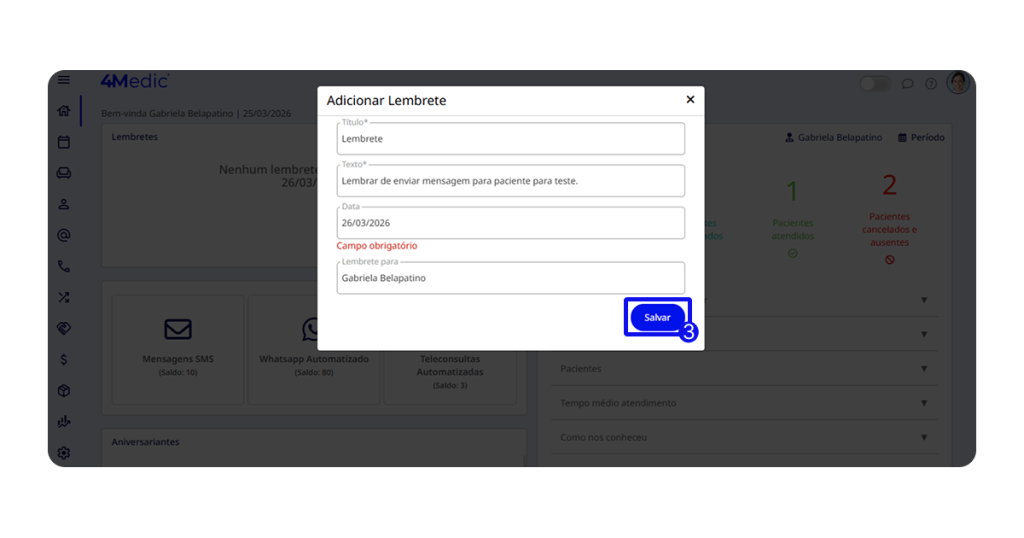Click the help question mark icon
Viewport: 1024px width, 538px height.
click(x=931, y=84)
